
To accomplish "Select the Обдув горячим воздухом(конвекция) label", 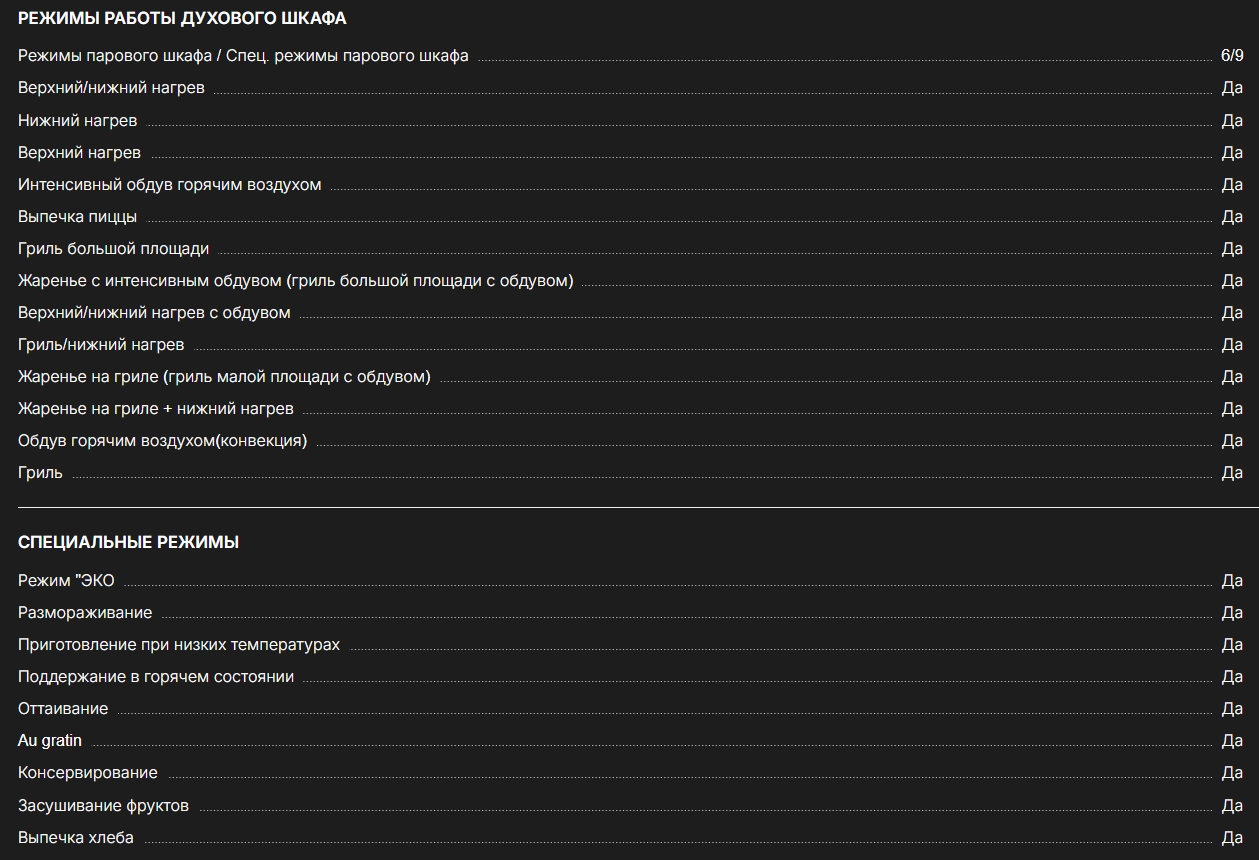I will (x=162, y=440).
